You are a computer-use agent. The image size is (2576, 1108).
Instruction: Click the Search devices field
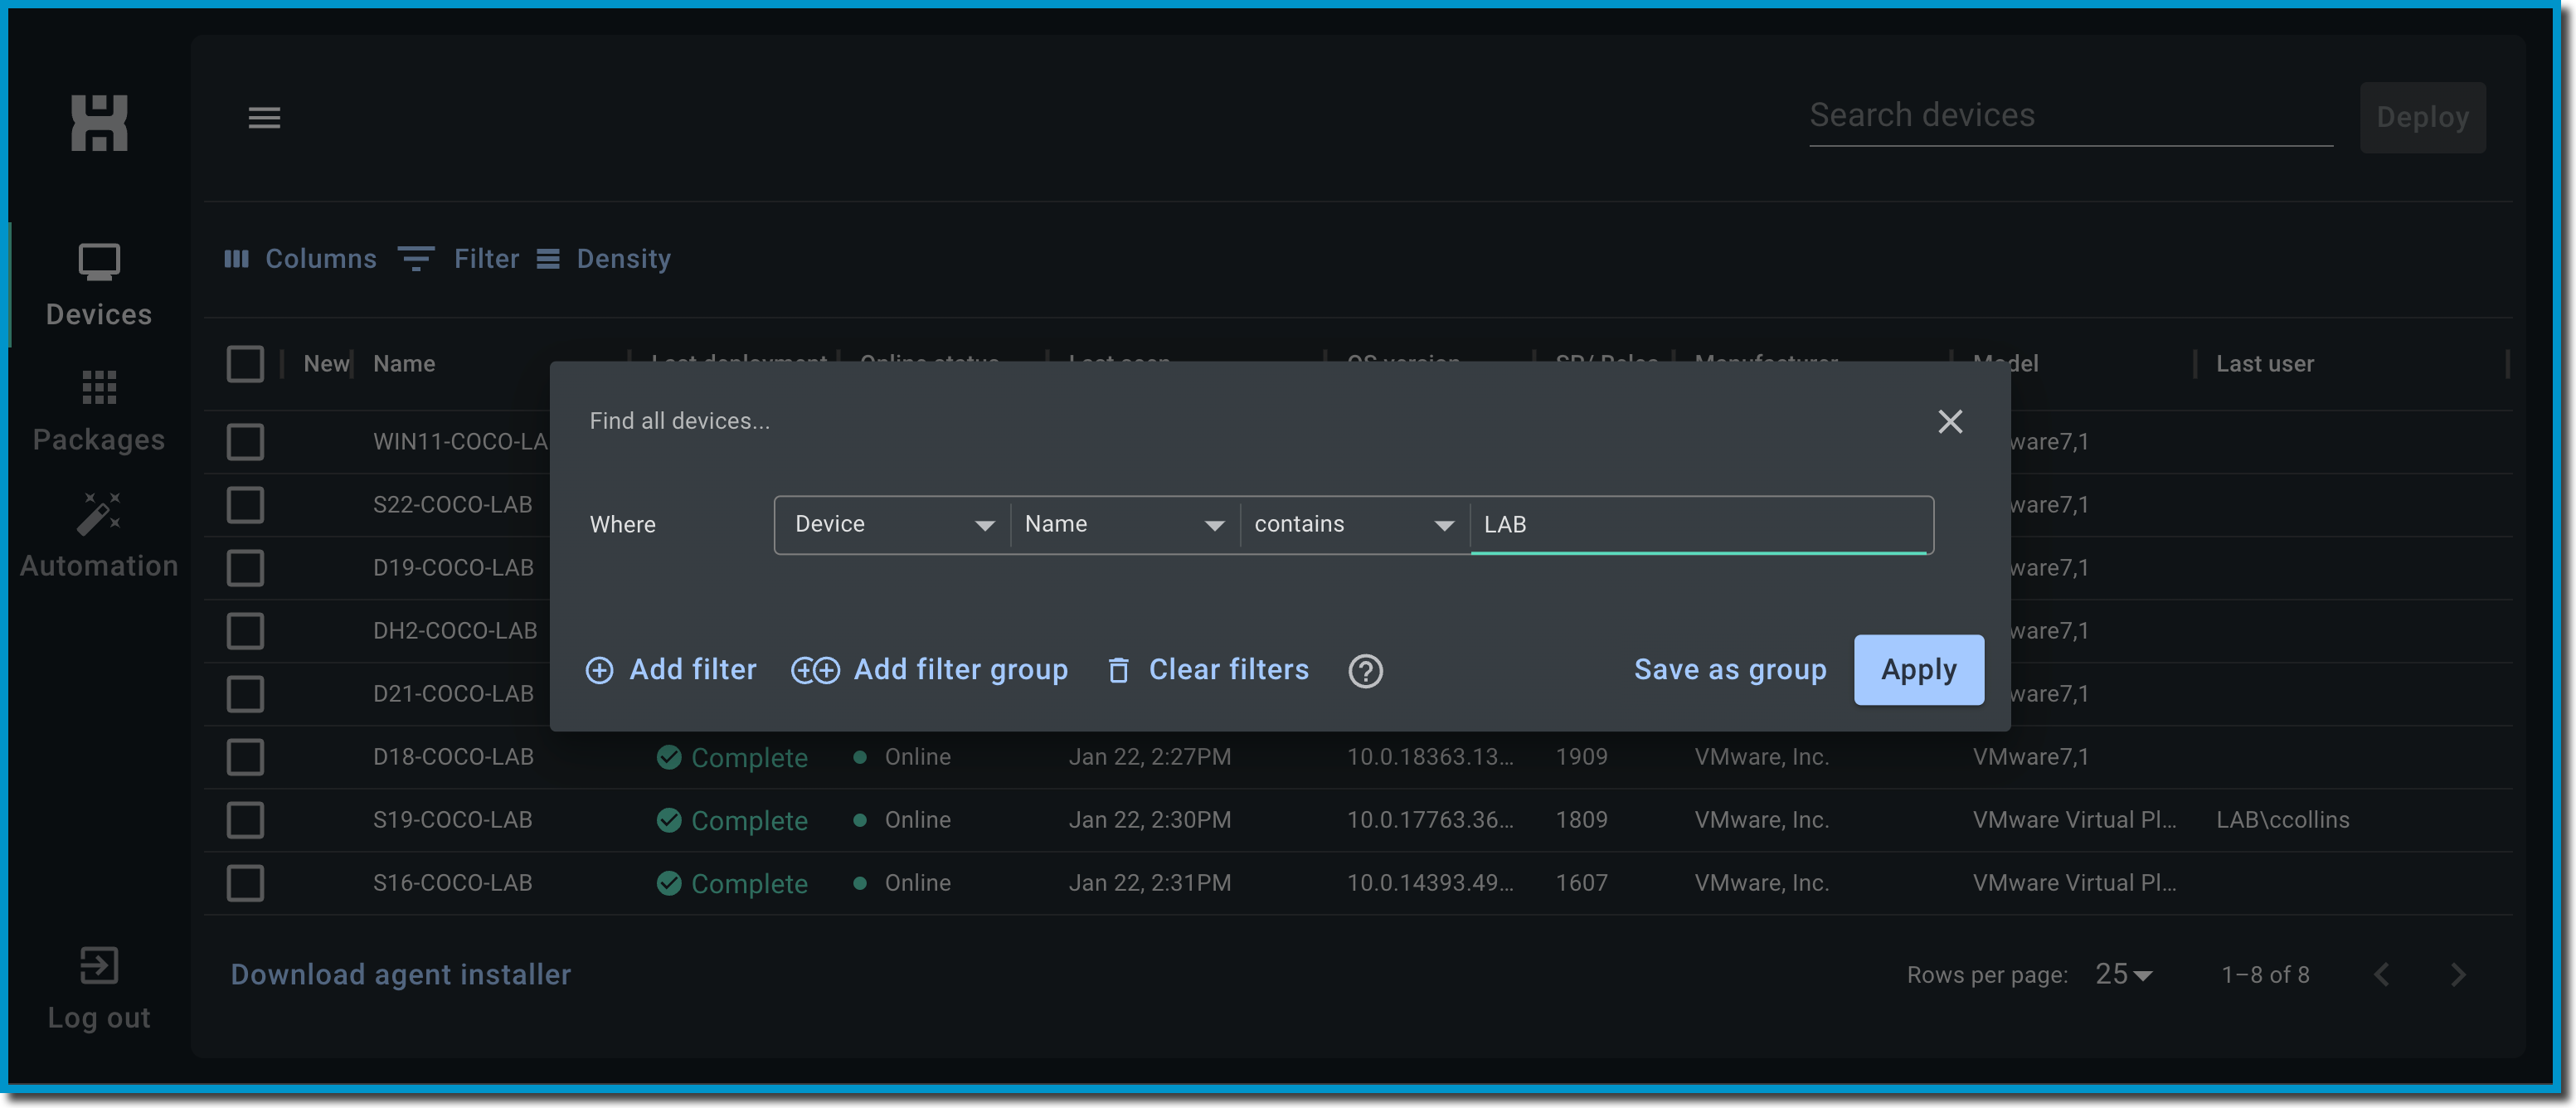coord(2070,116)
